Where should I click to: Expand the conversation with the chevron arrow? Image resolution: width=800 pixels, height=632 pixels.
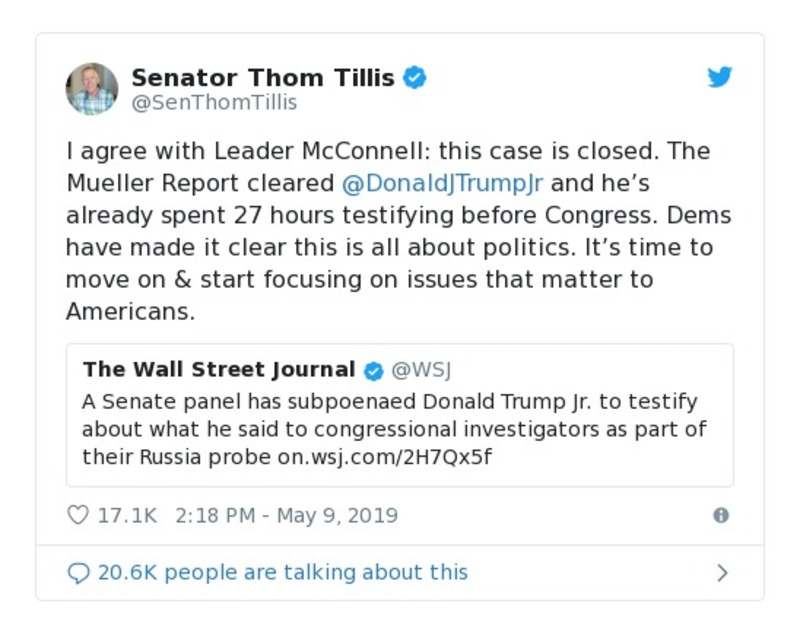(722, 573)
